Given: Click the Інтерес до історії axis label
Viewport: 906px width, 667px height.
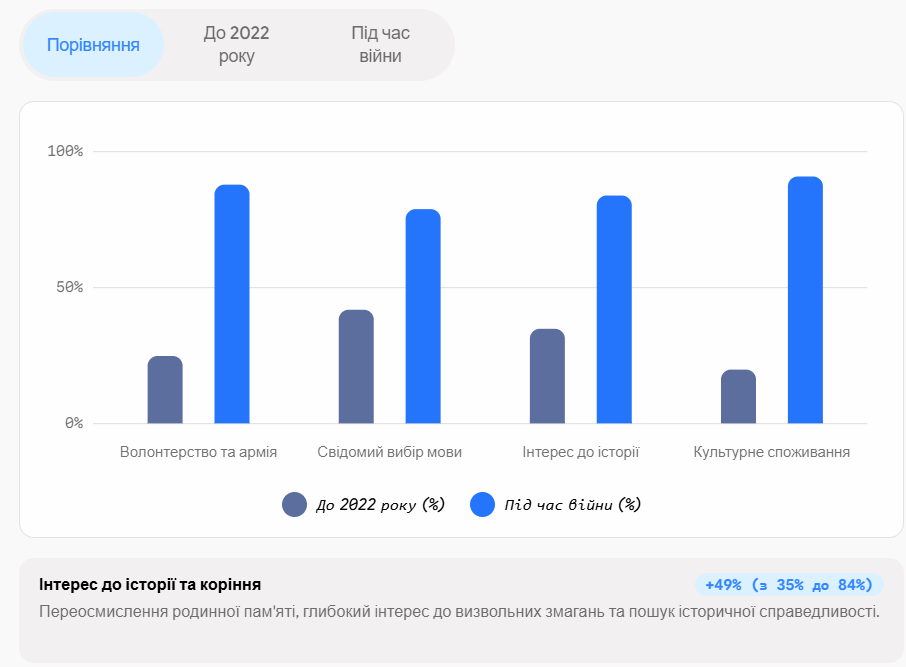Looking at the screenshot, I should point(581,452).
